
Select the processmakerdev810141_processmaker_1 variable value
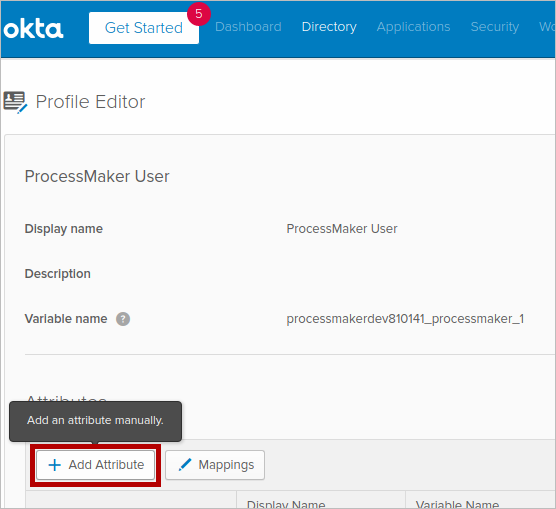point(405,319)
